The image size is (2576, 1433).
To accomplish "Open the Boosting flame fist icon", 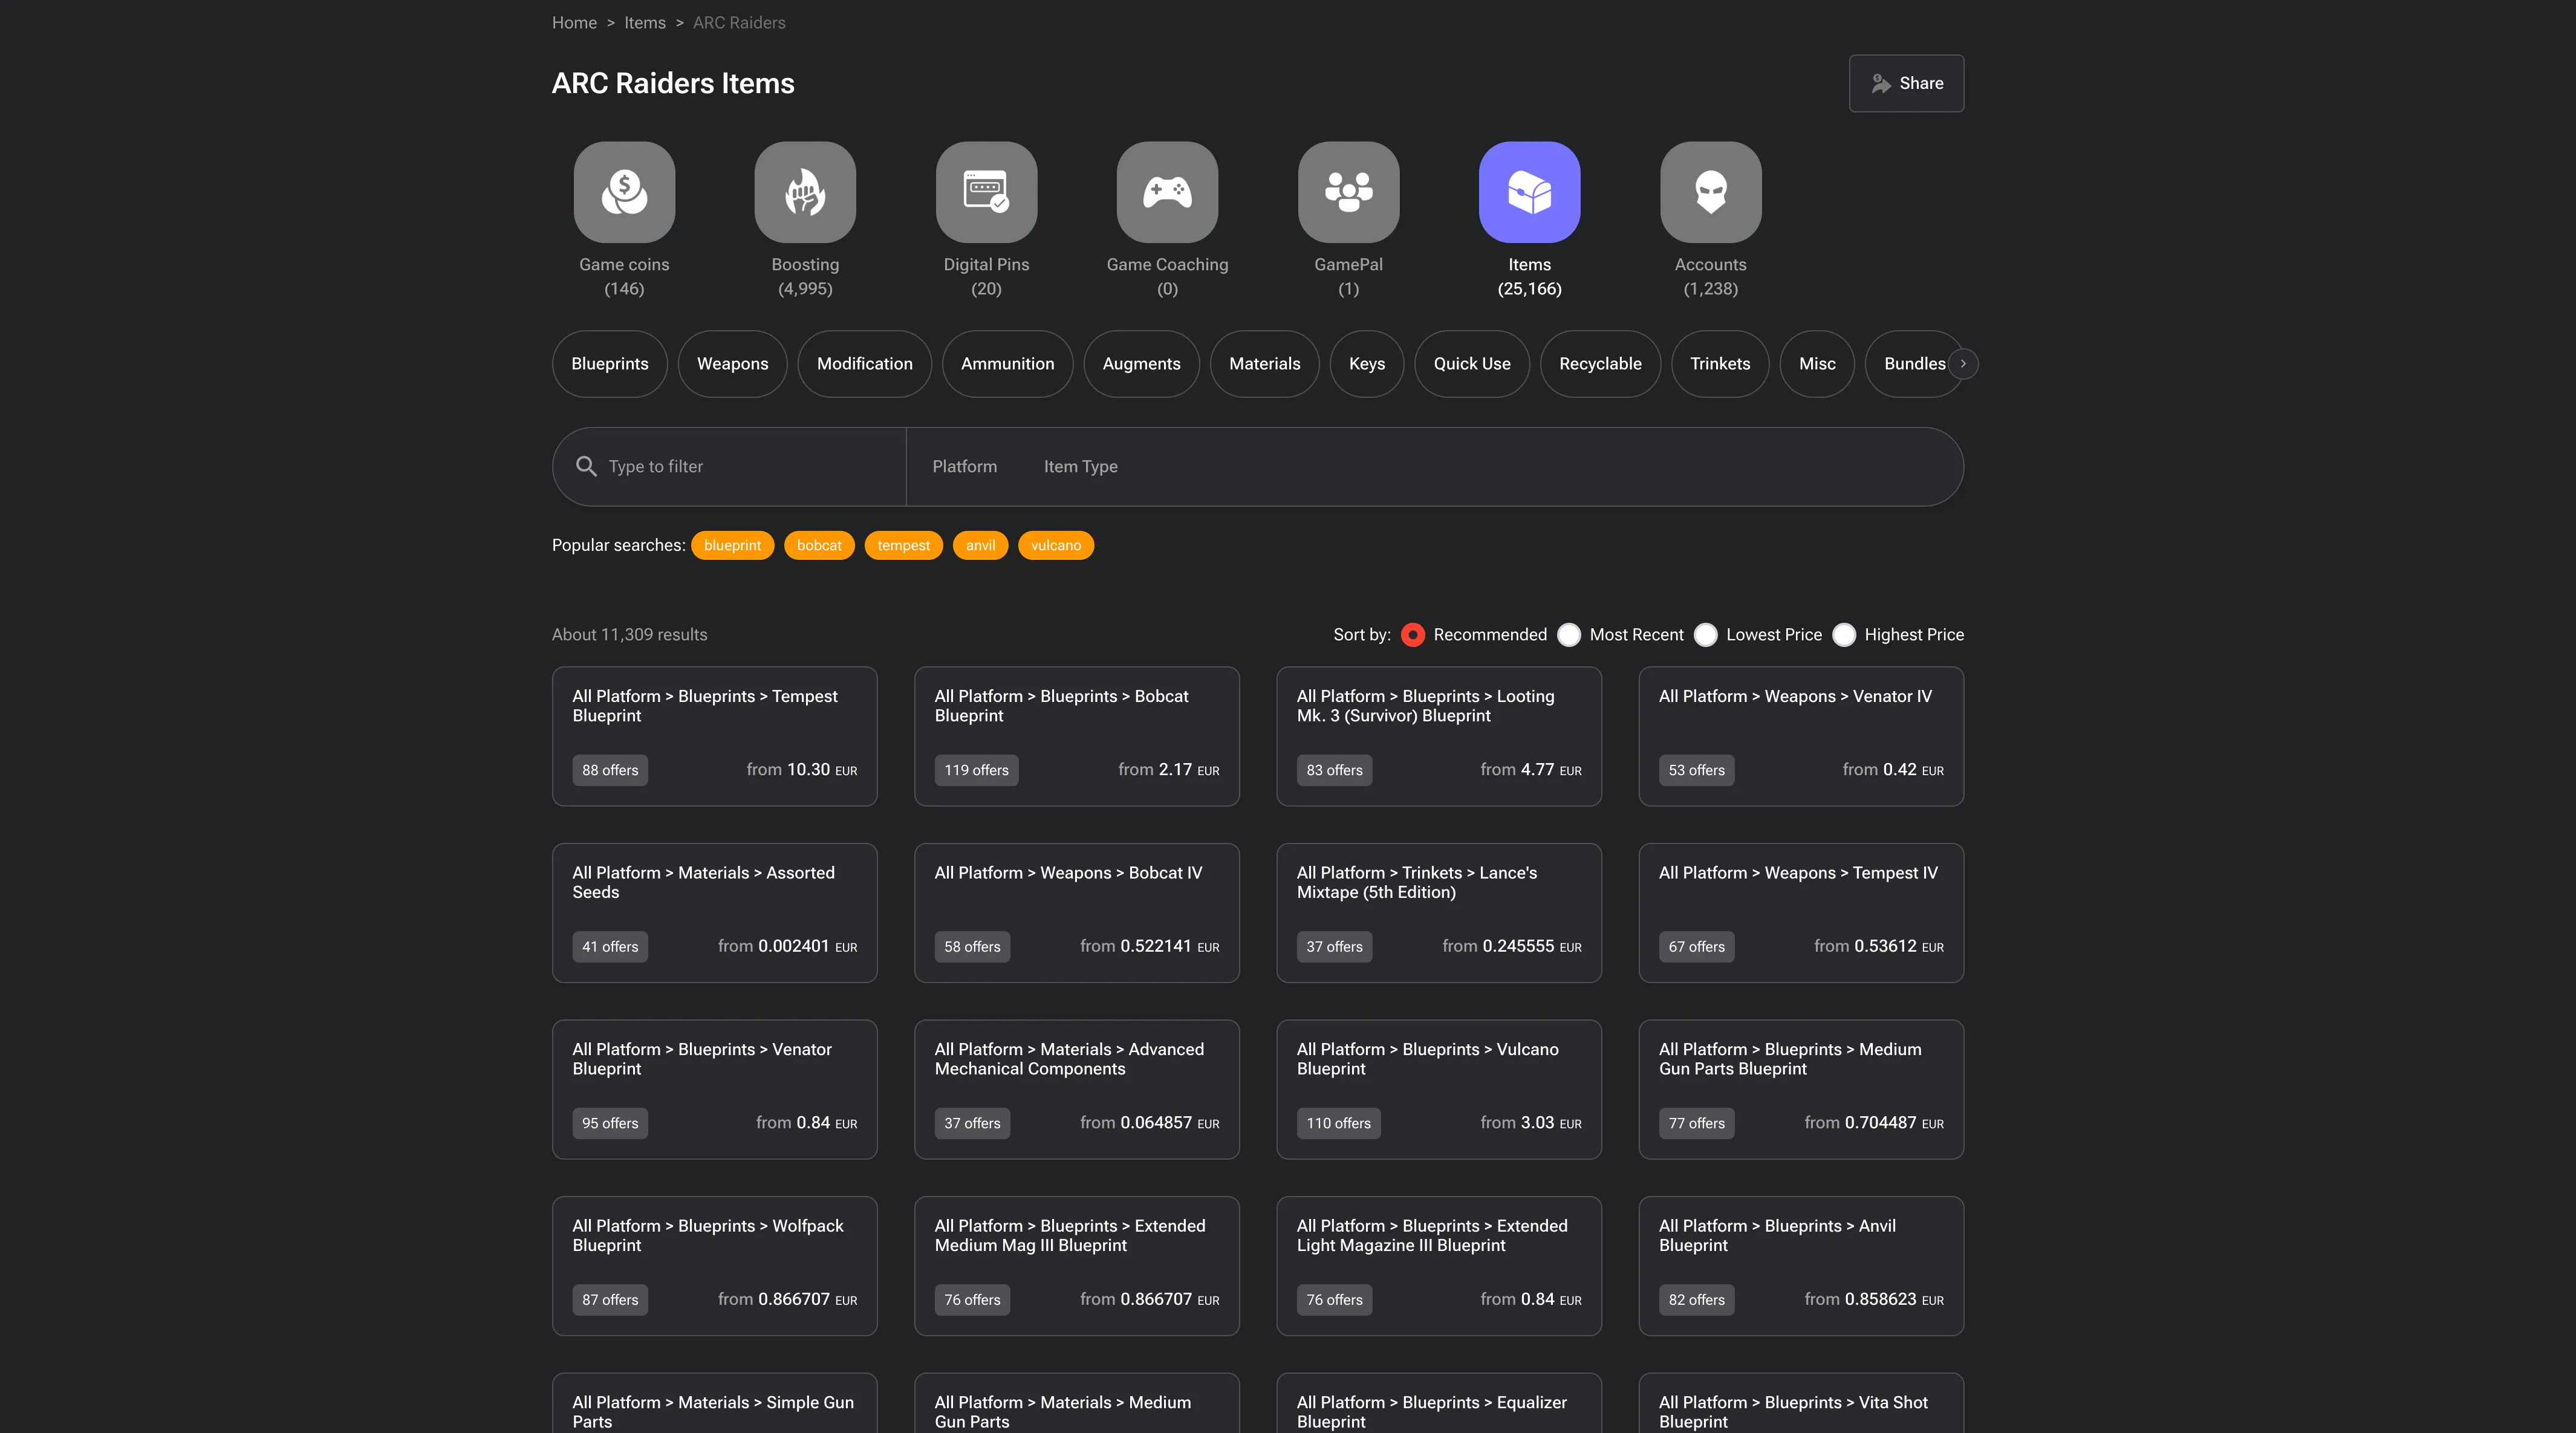I will coord(805,192).
